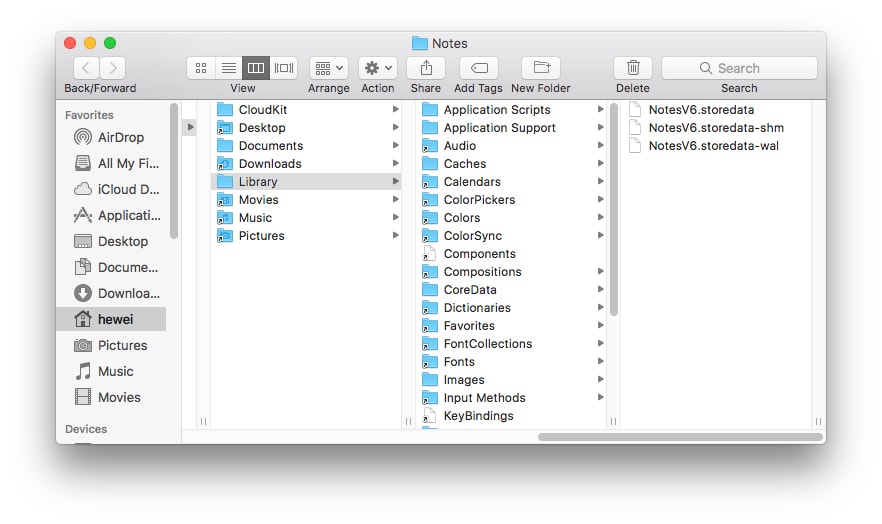The image size is (882, 524).
Task: Open the Images folder
Action: [x=512, y=380]
